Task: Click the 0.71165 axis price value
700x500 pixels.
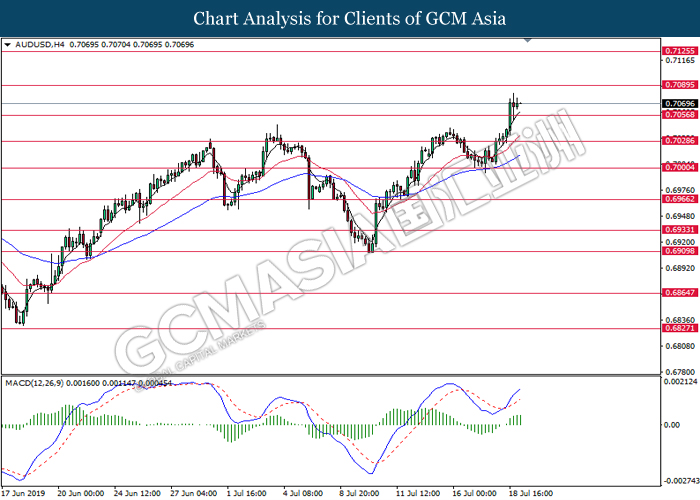Action: pyautogui.click(x=680, y=60)
